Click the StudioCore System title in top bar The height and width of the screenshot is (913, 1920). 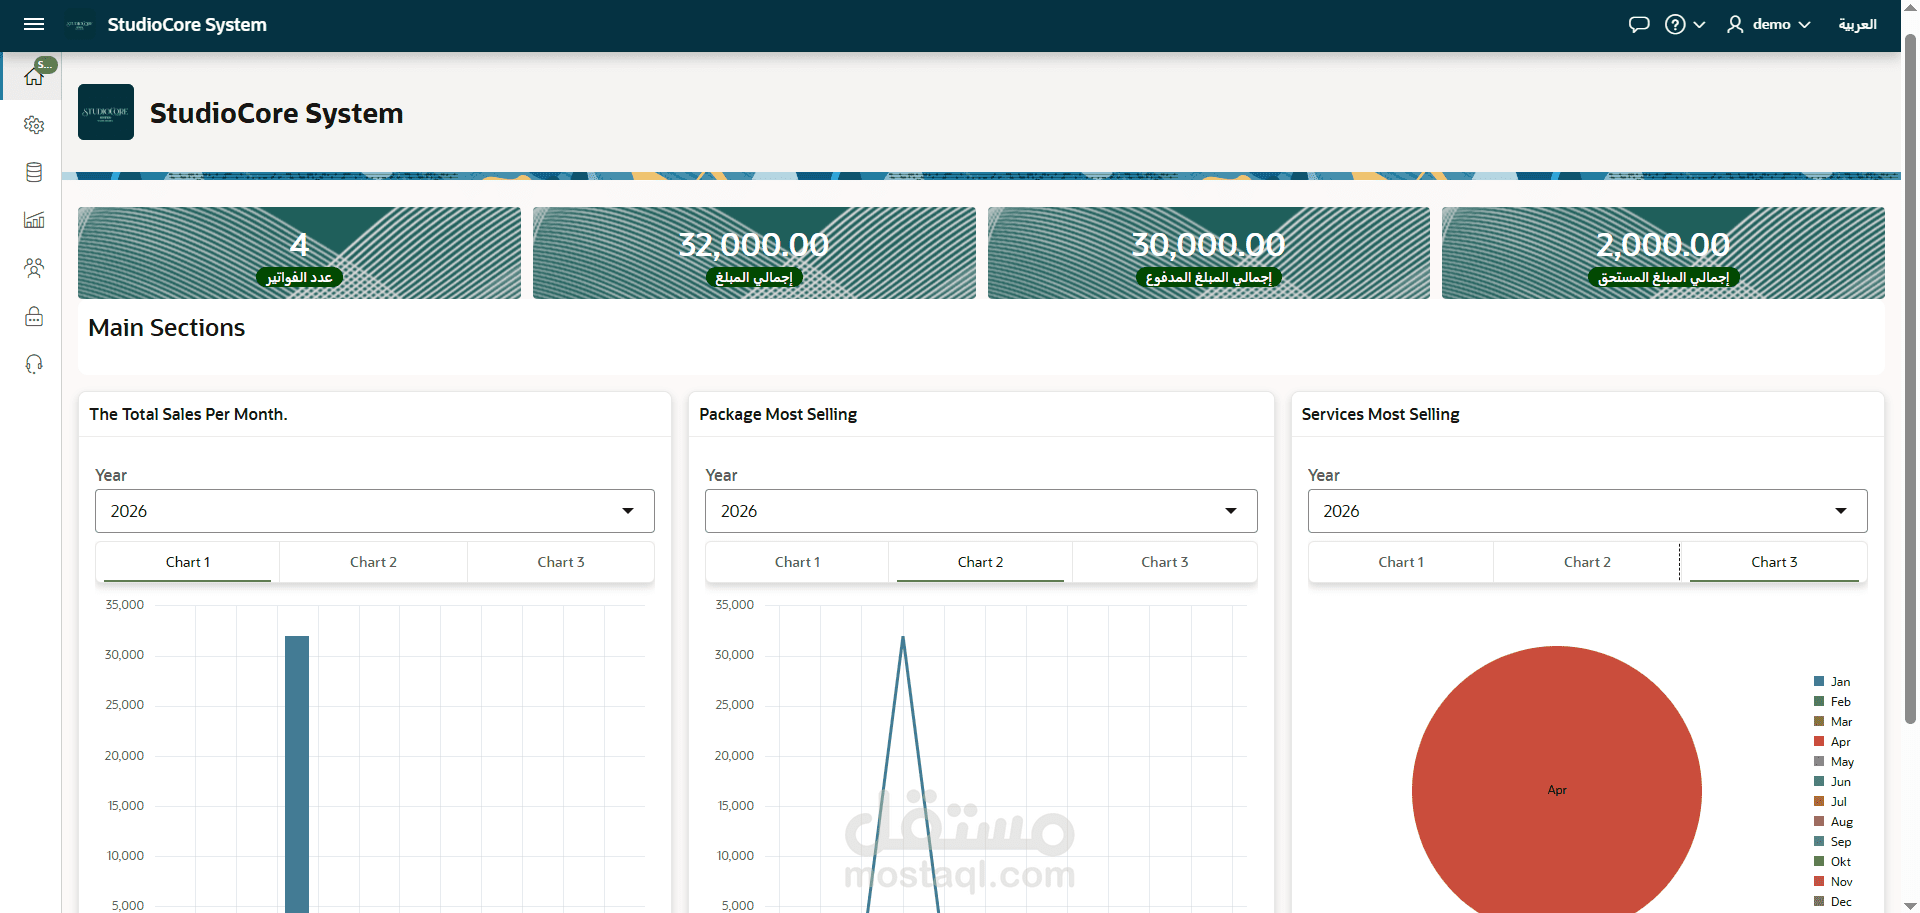click(x=187, y=25)
